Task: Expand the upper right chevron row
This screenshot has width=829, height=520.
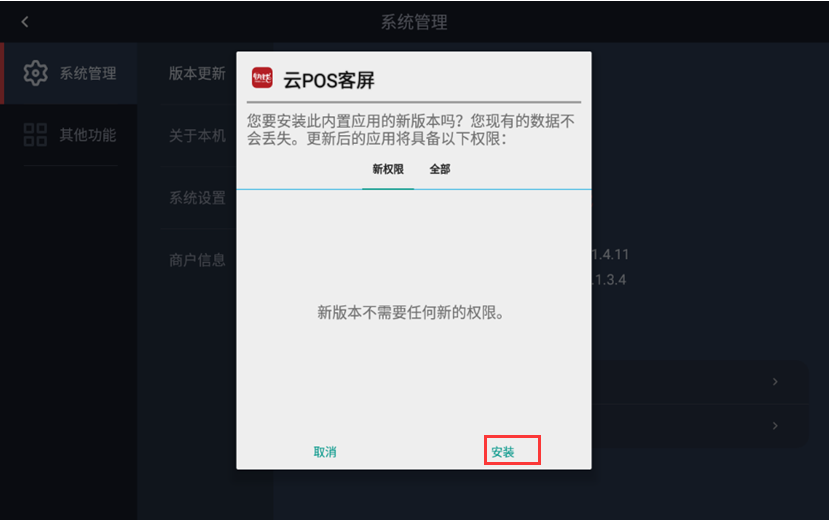Action: [775, 382]
